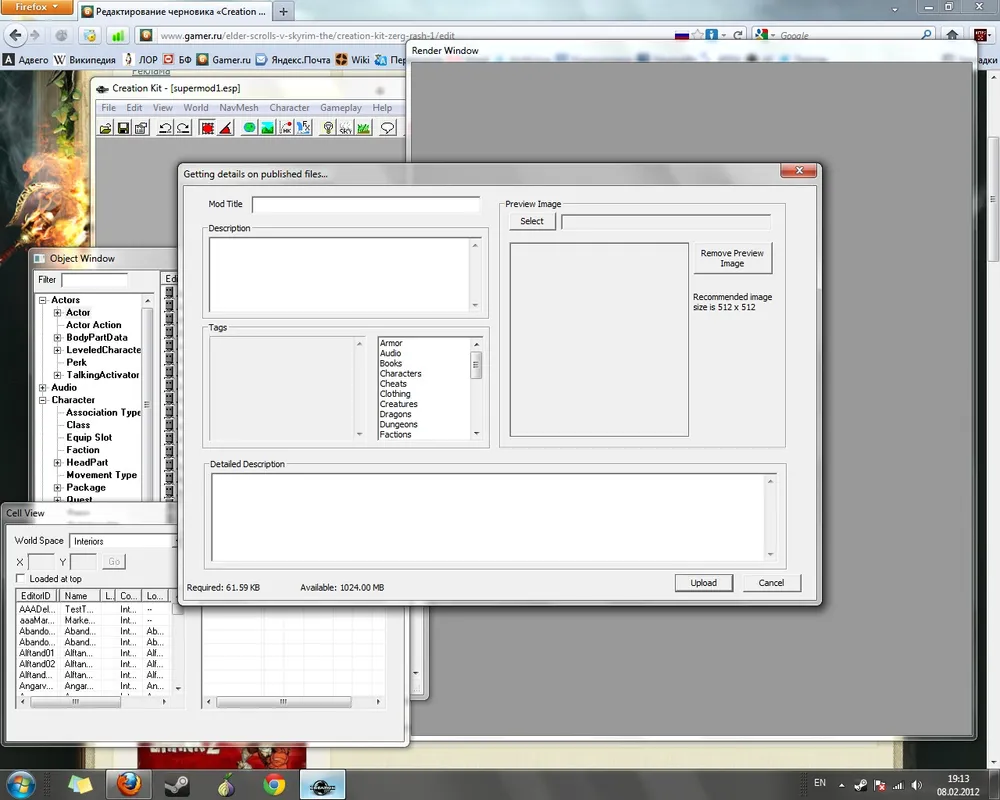Toggle the lightbulb lighting toolbar icon
Screen dimensions: 1000x800
coord(327,128)
